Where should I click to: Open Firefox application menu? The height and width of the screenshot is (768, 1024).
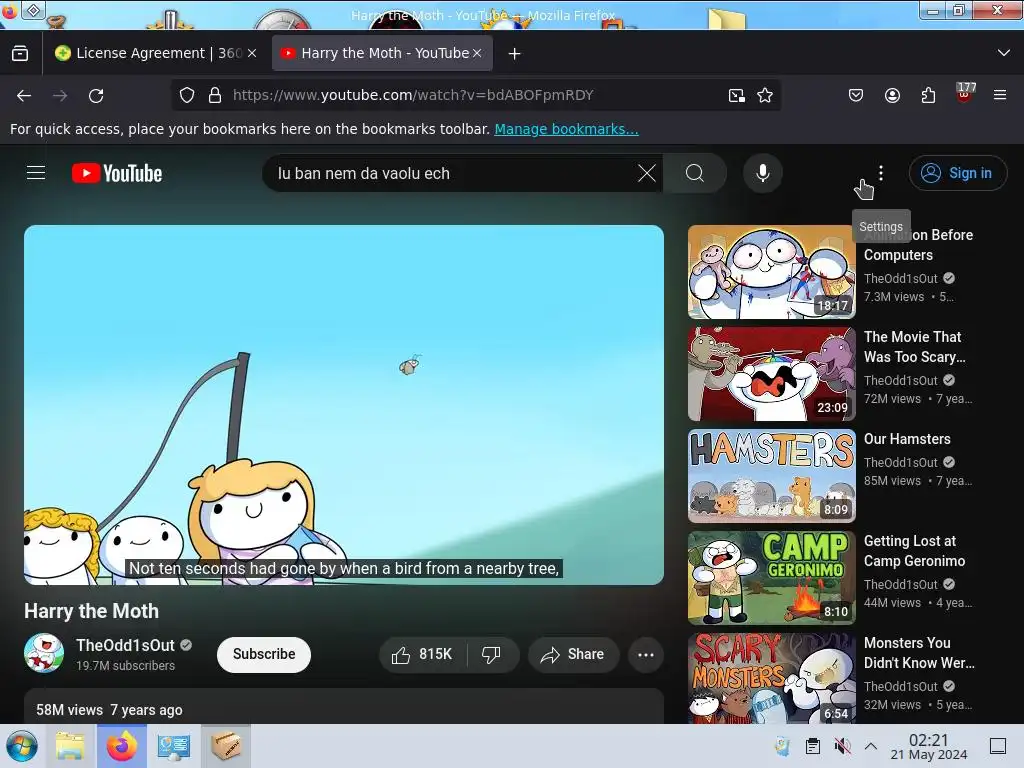tap(1000, 95)
